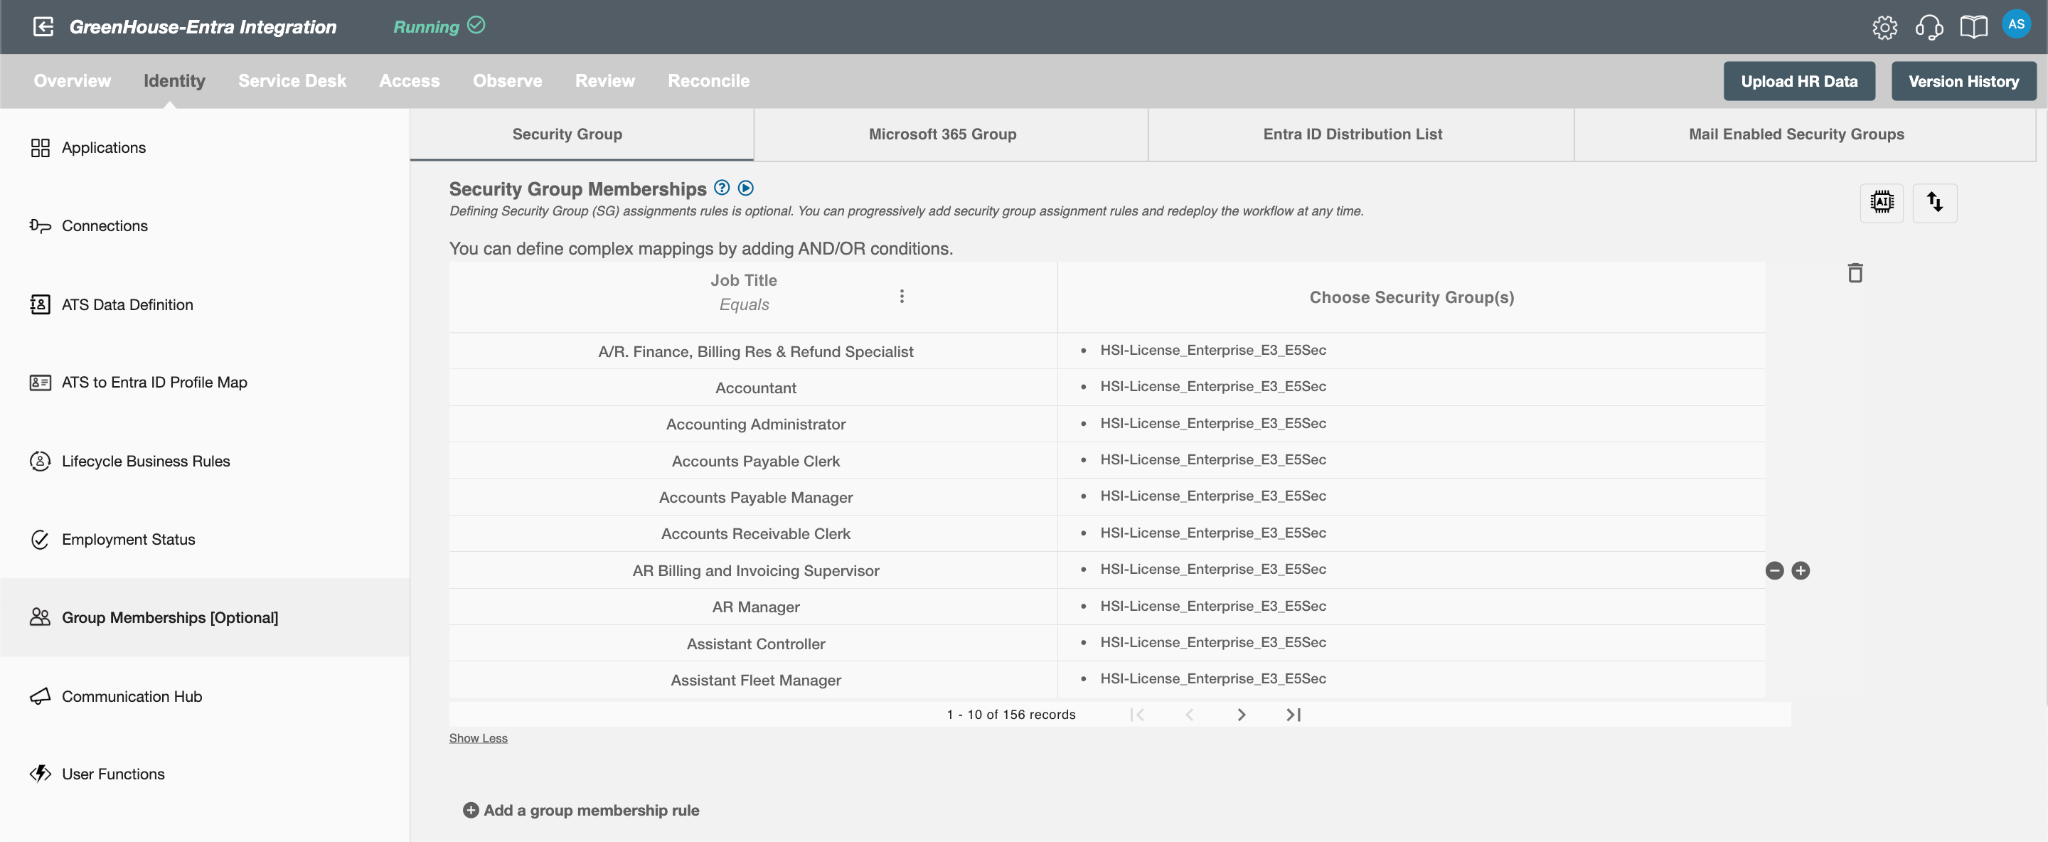Go to the previous page of records
This screenshot has width=2048, height=842.
tap(1189, 715)
